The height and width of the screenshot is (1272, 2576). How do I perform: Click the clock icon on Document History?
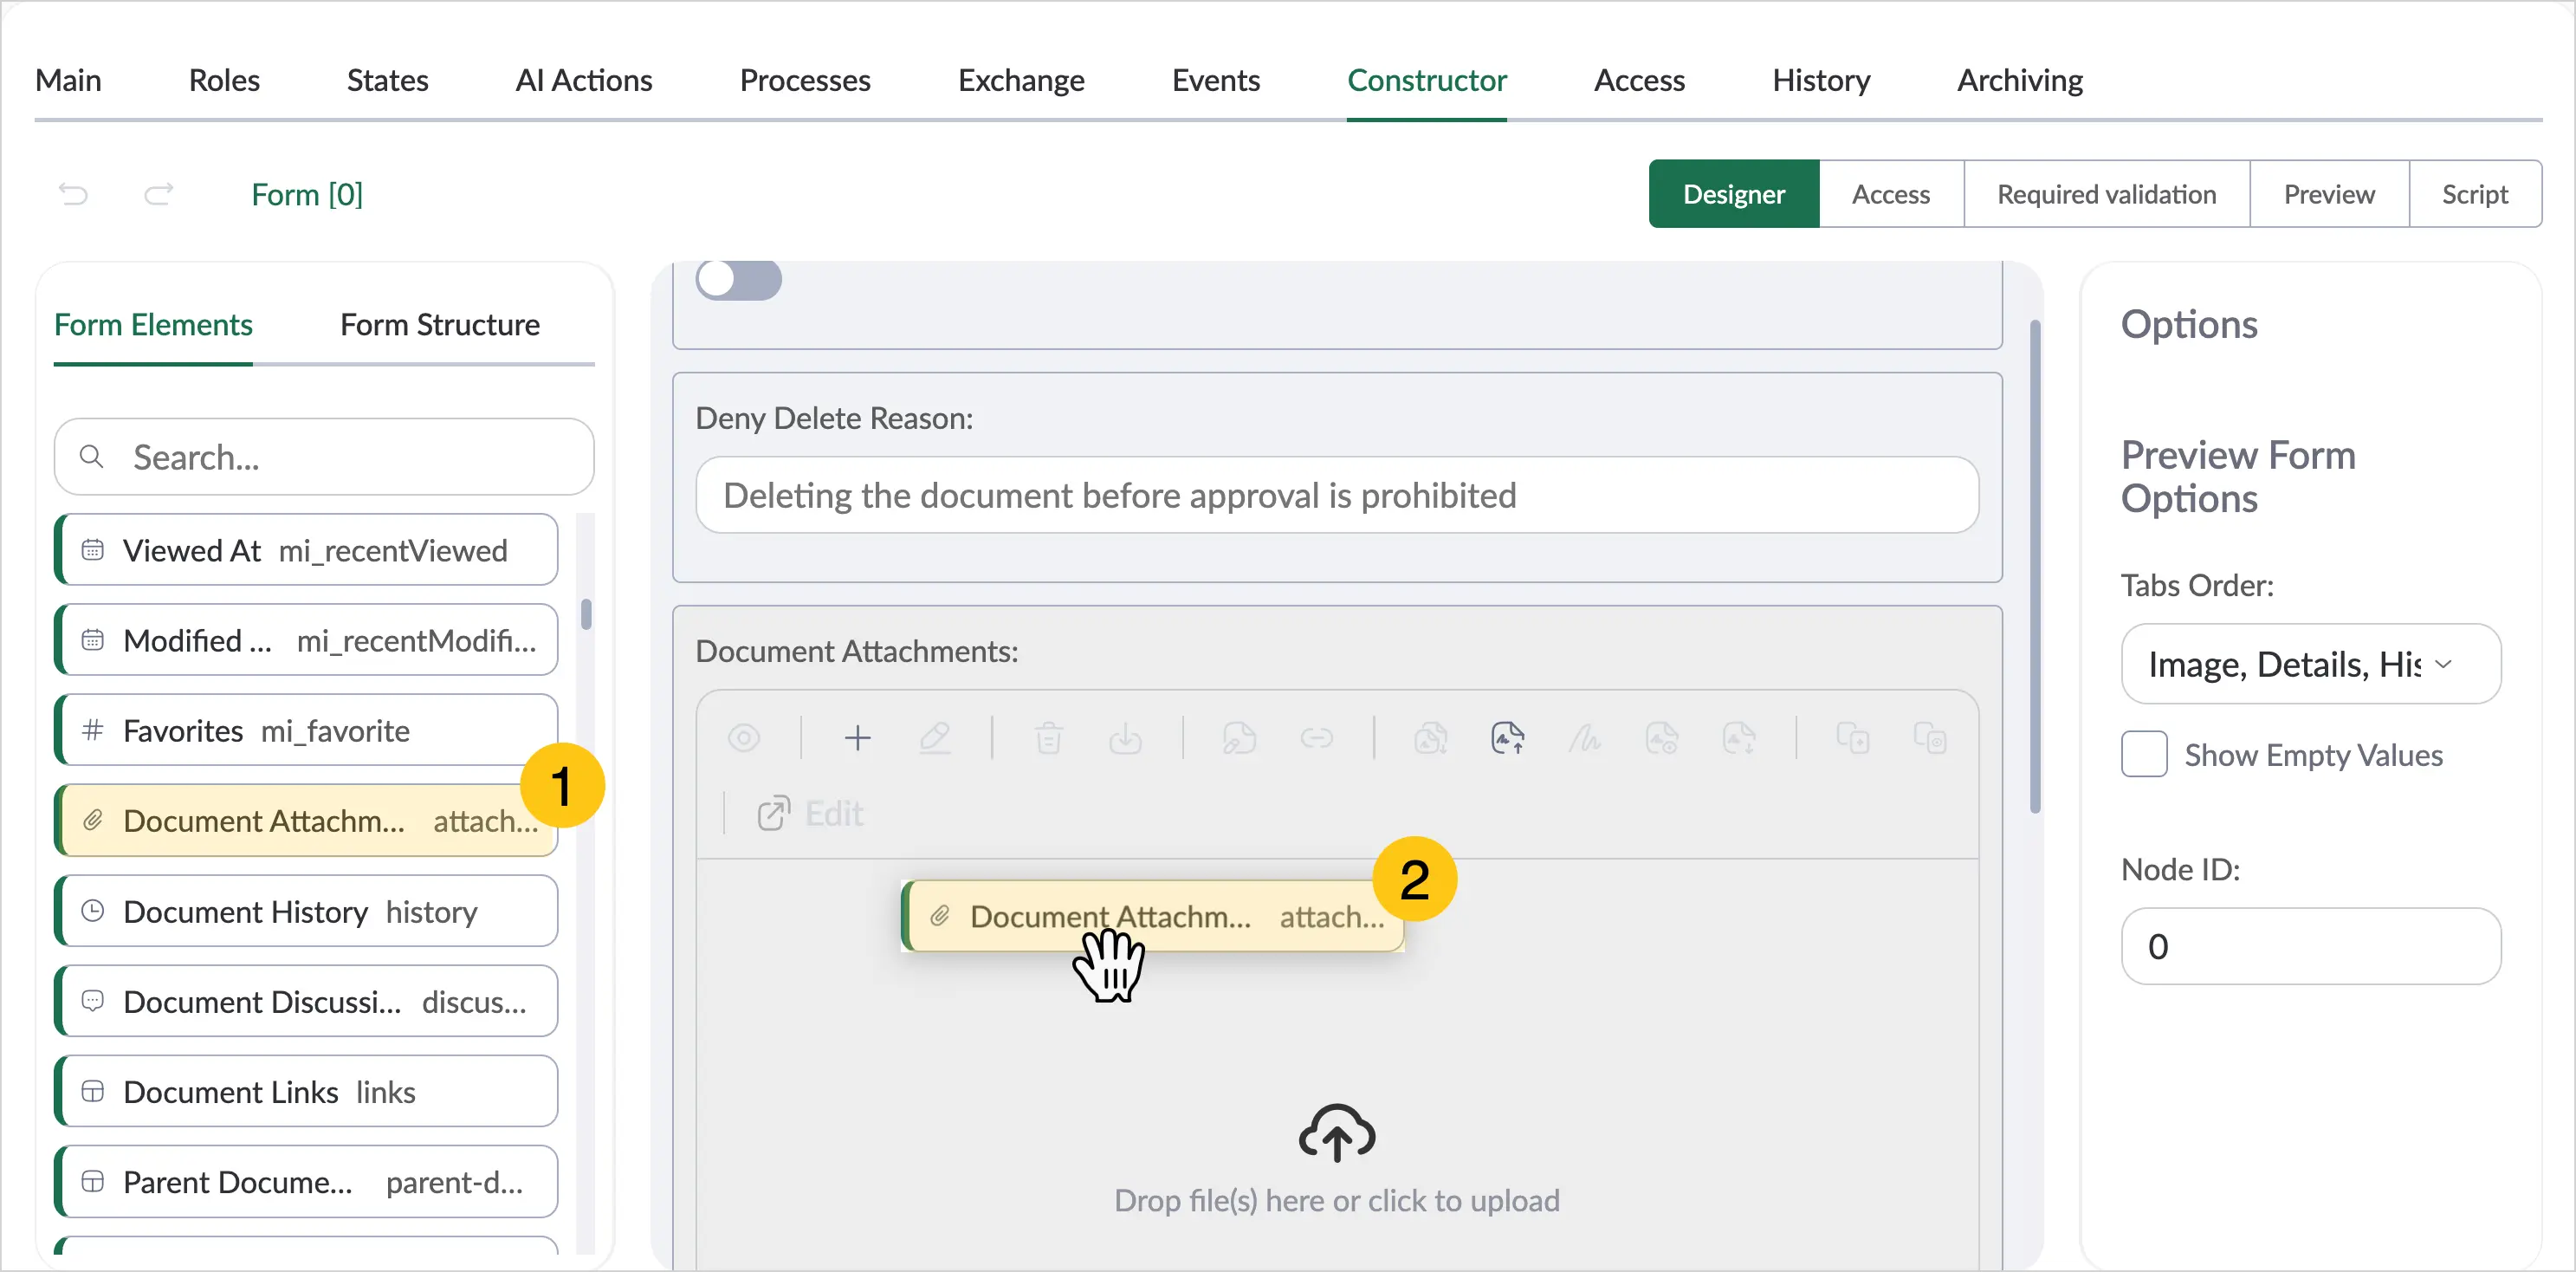tap(92, 910)
